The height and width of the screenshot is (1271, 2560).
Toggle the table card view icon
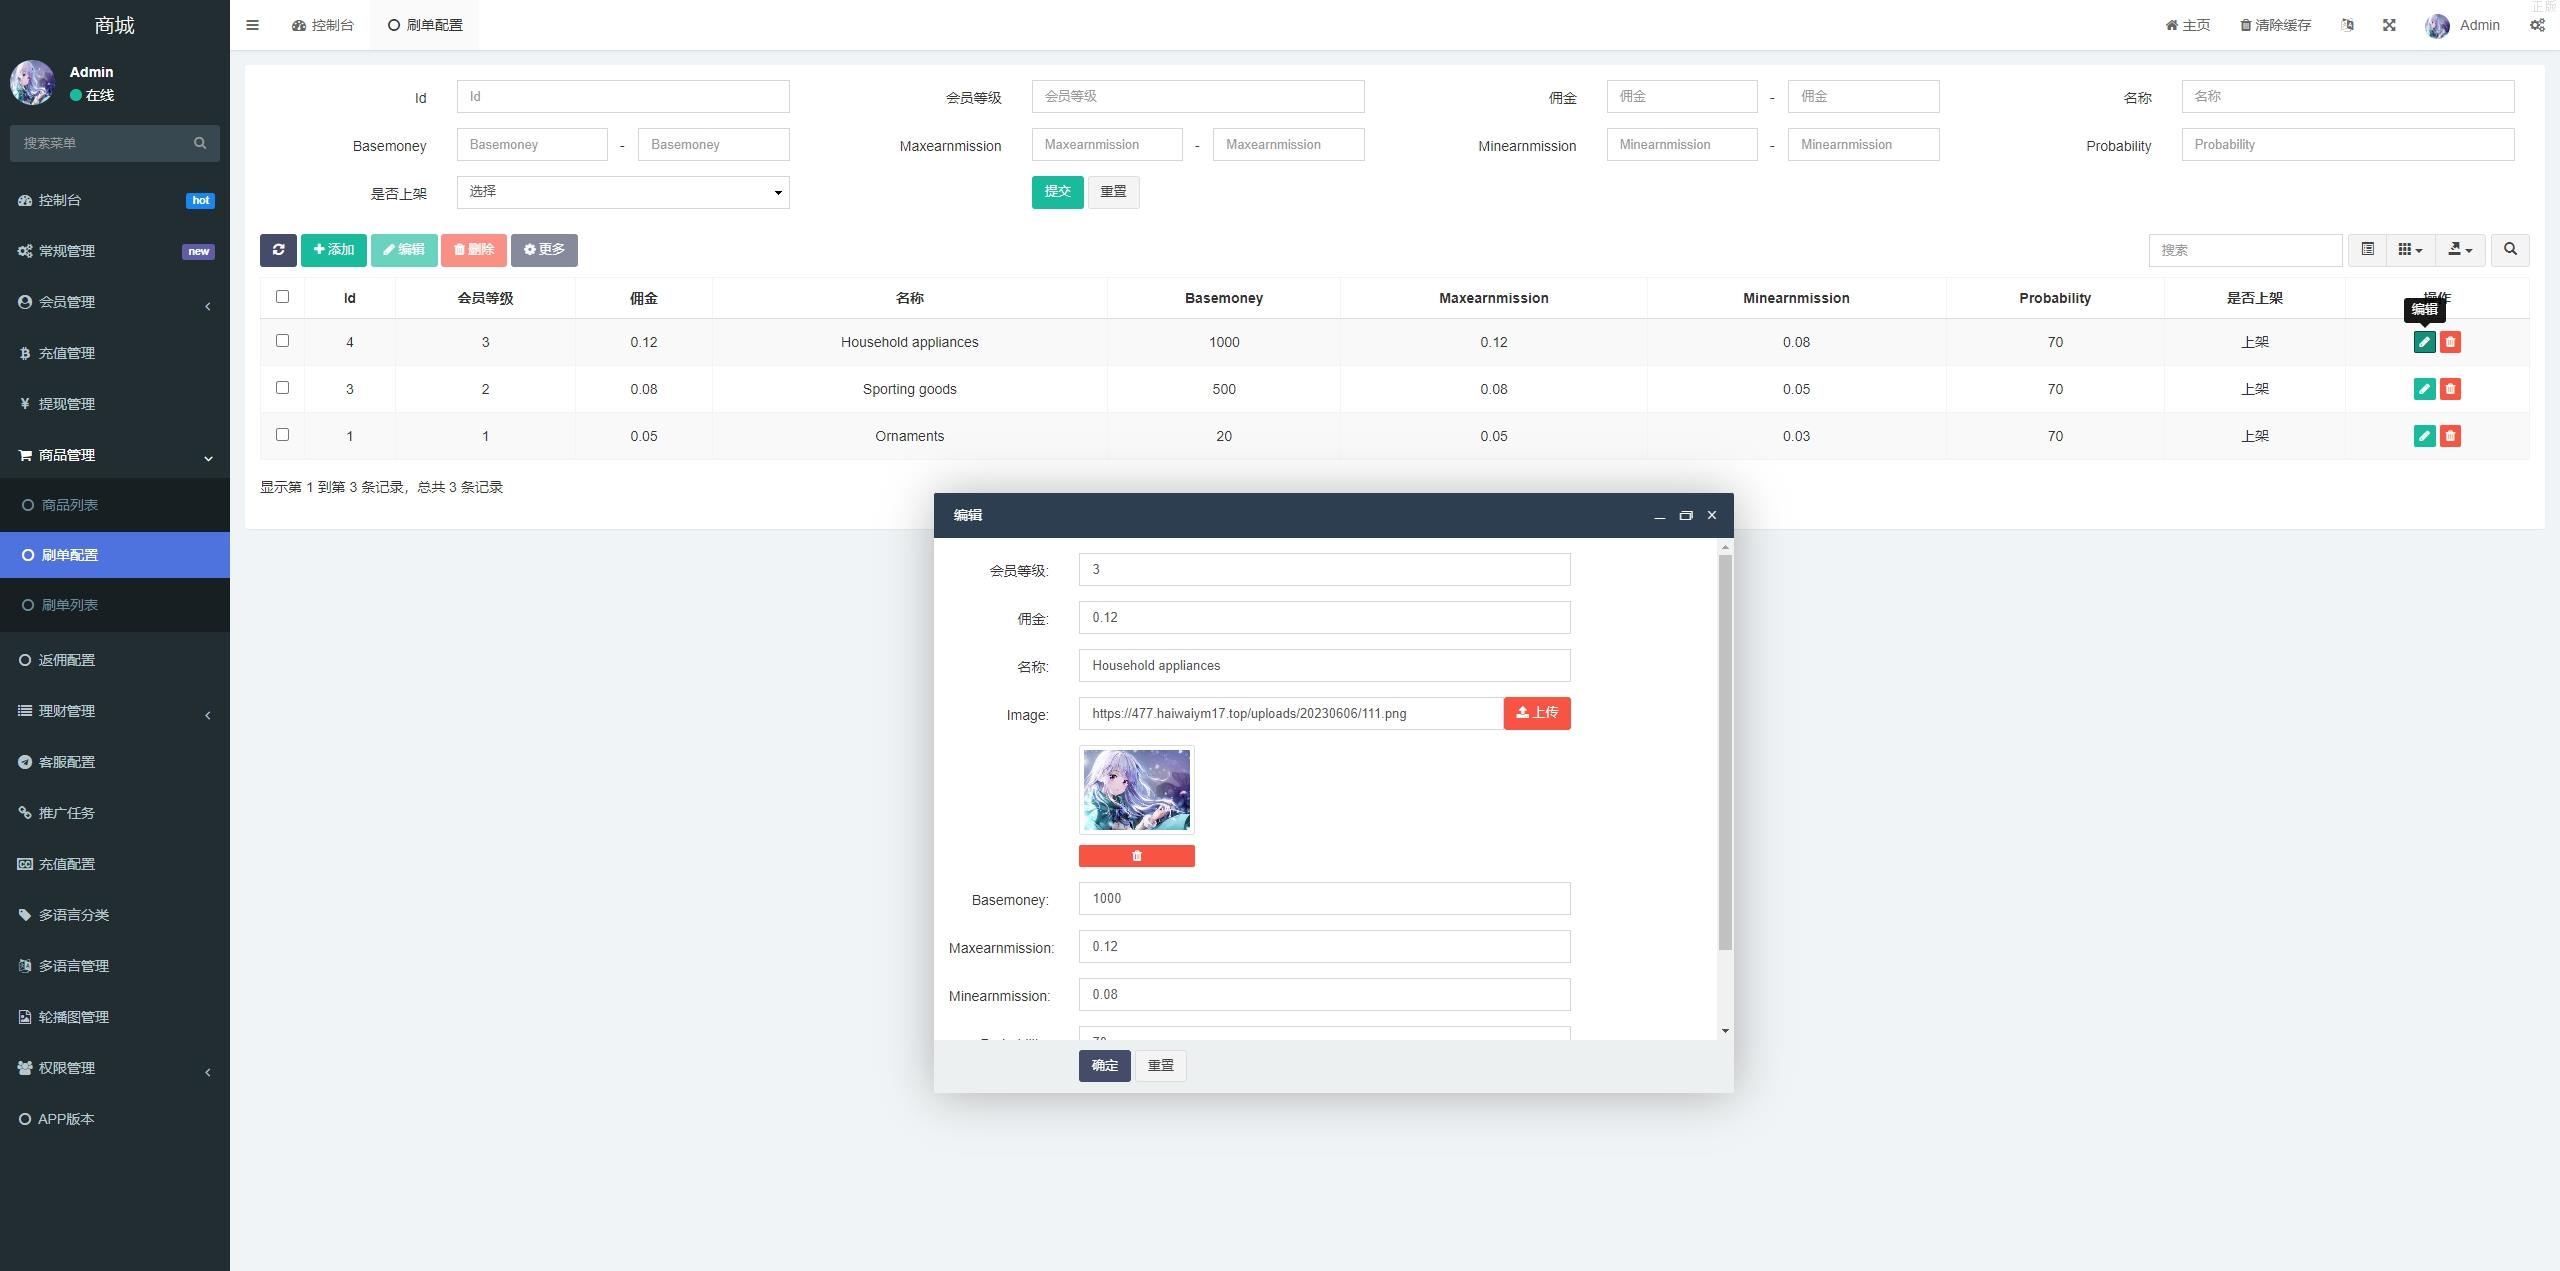coord(2367,250)
